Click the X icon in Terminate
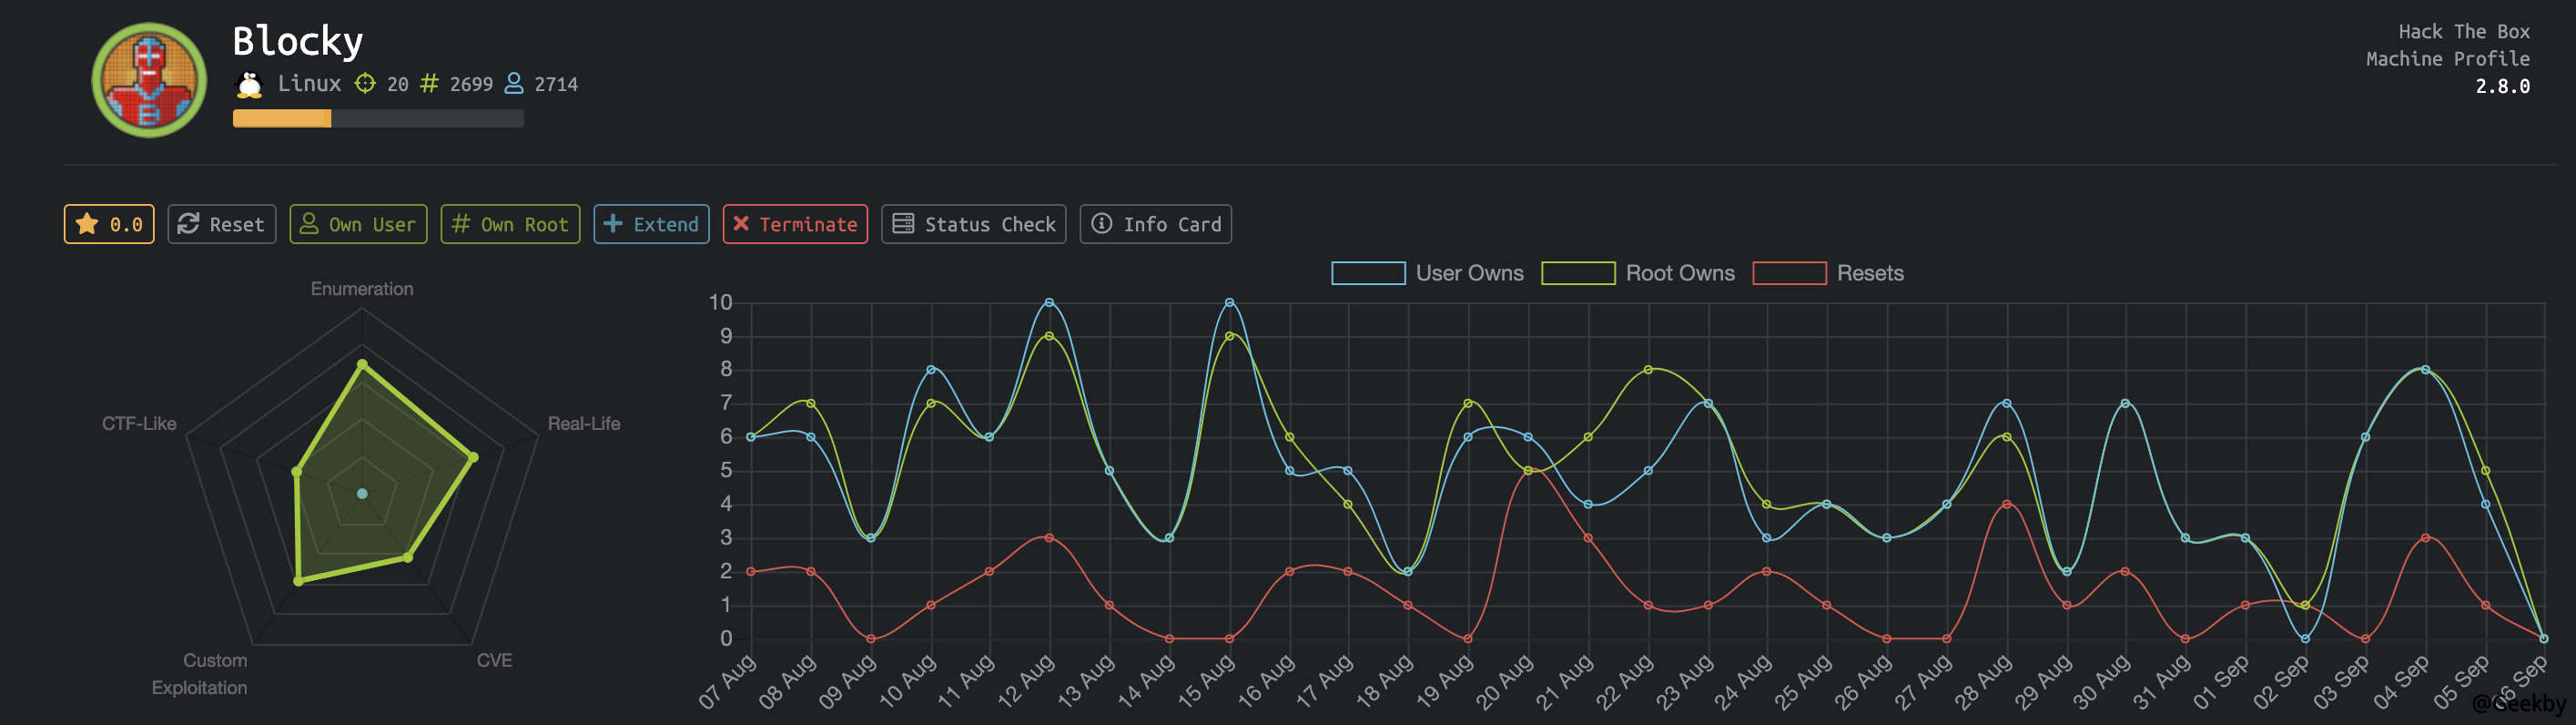Image resolution: width=2576 pixels, height=725 pixels. [741, 223]
